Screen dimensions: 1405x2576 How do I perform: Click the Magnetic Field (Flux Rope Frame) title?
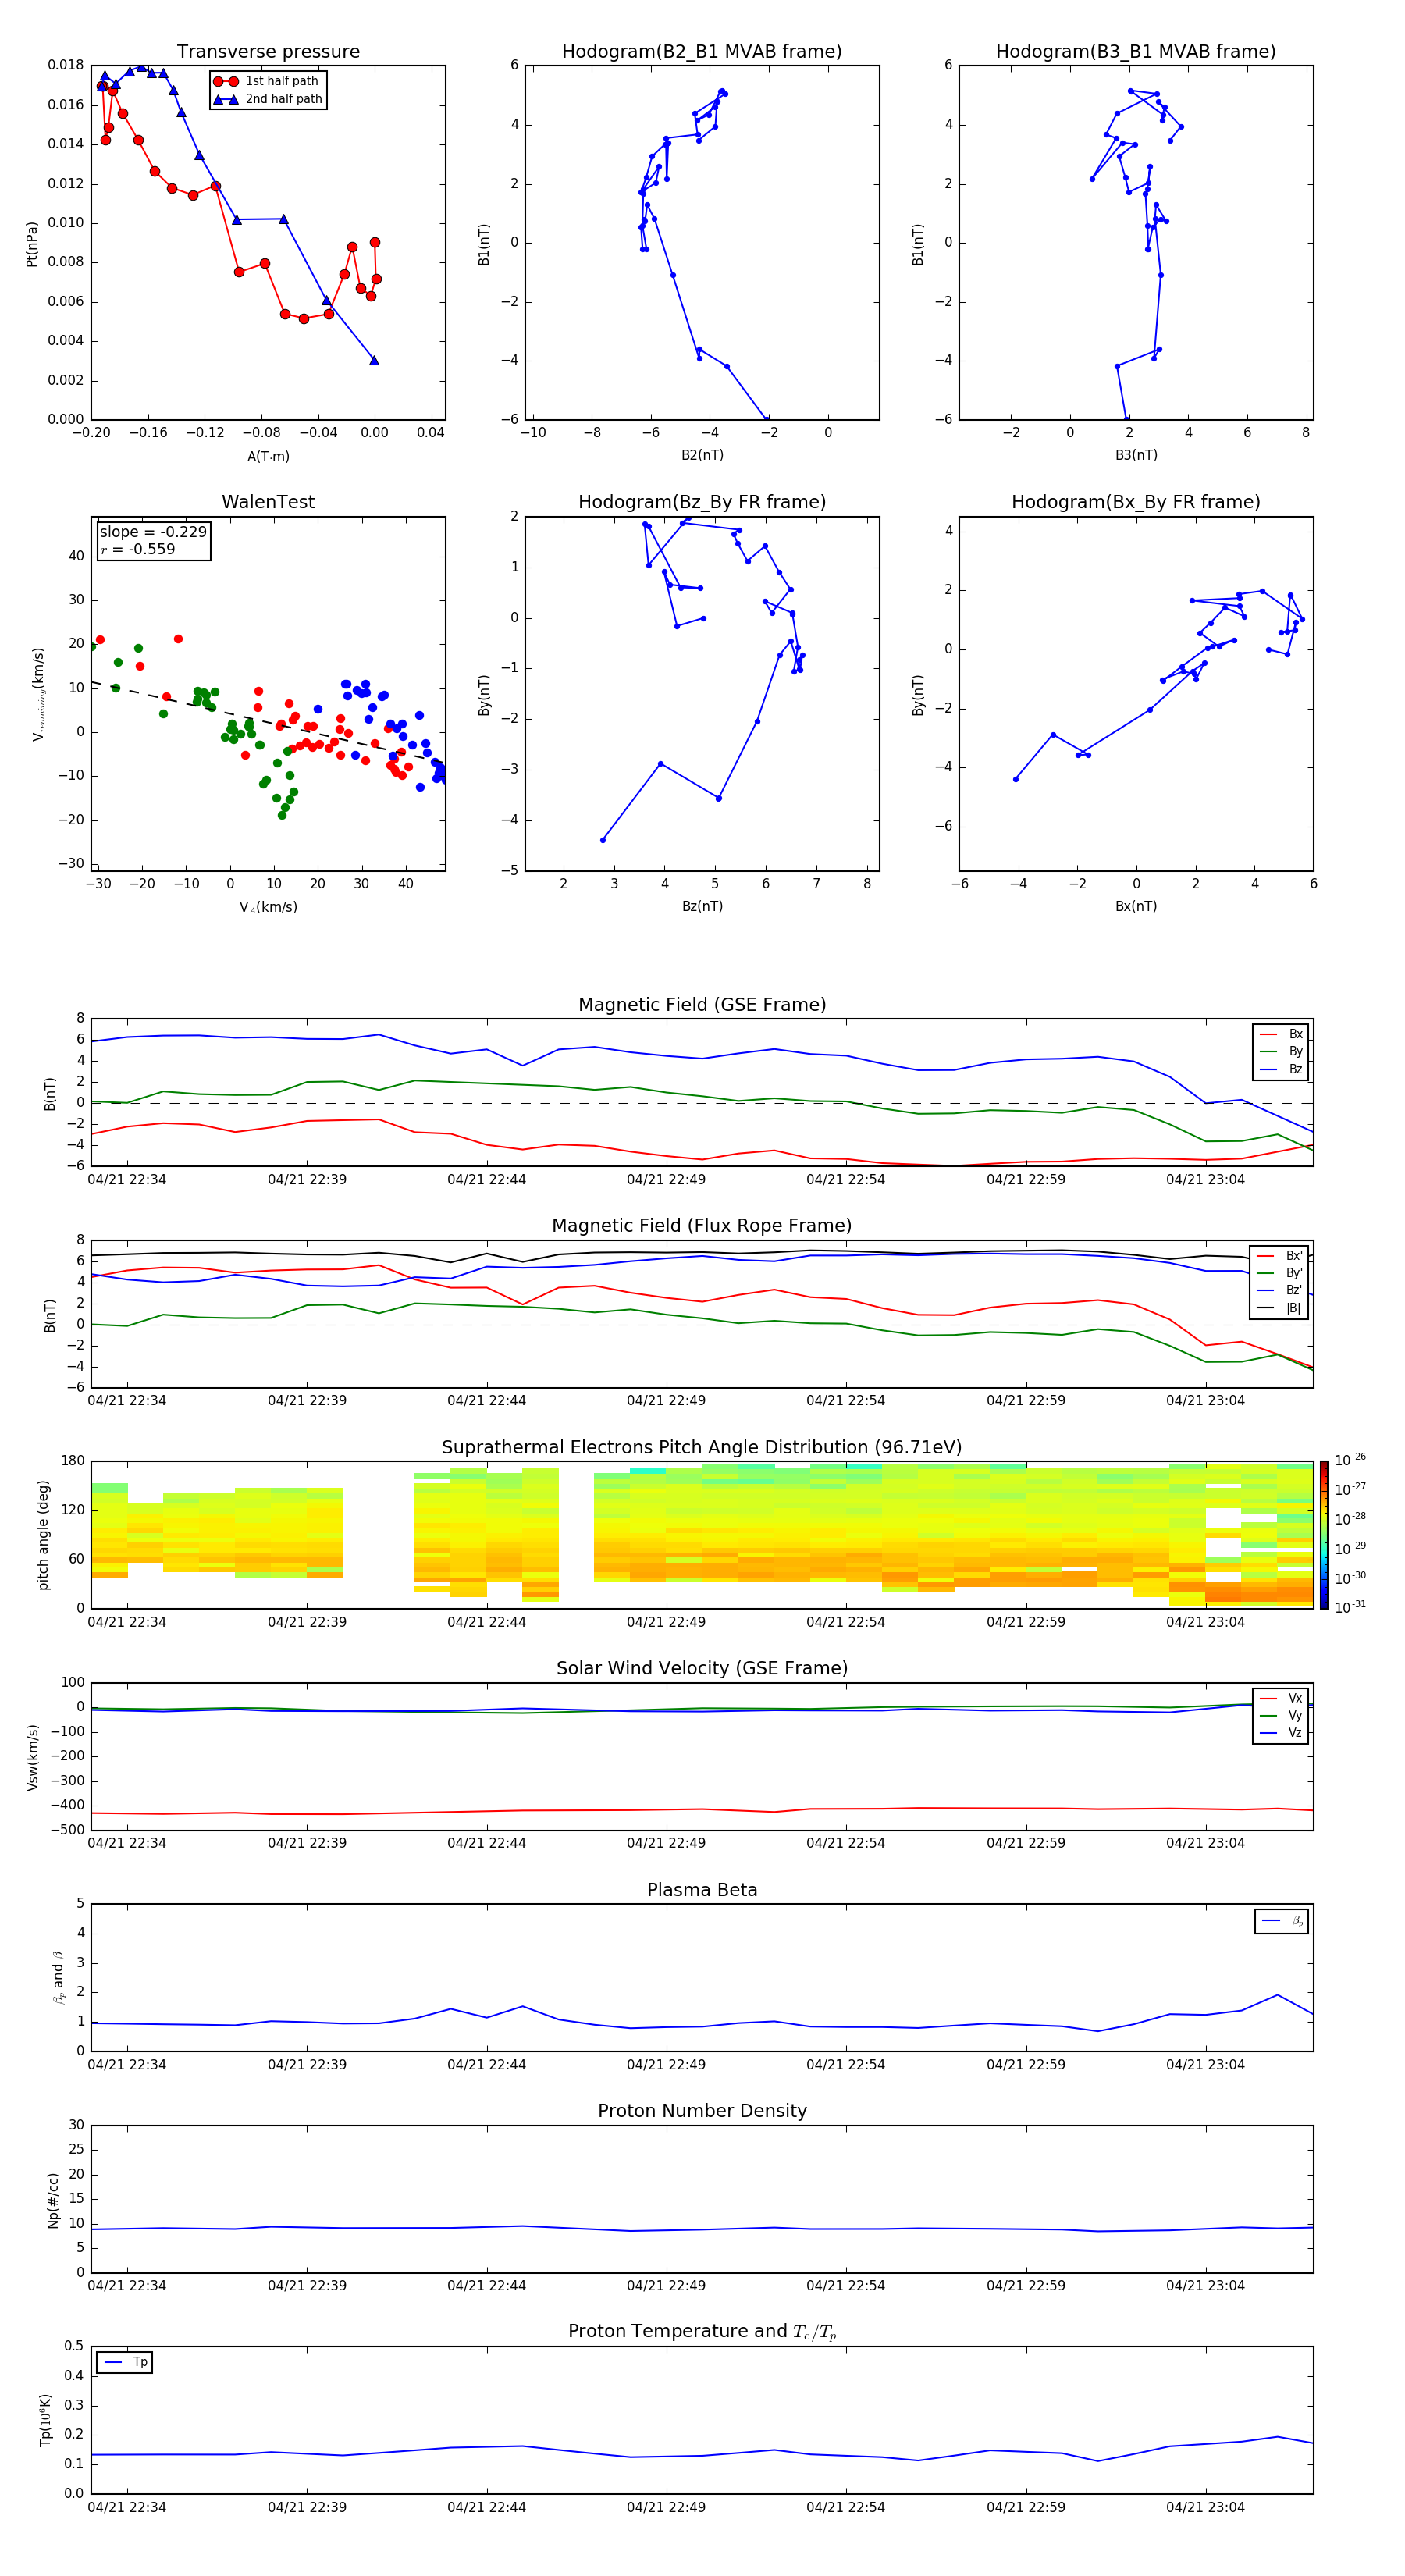tap(702, 1226)
